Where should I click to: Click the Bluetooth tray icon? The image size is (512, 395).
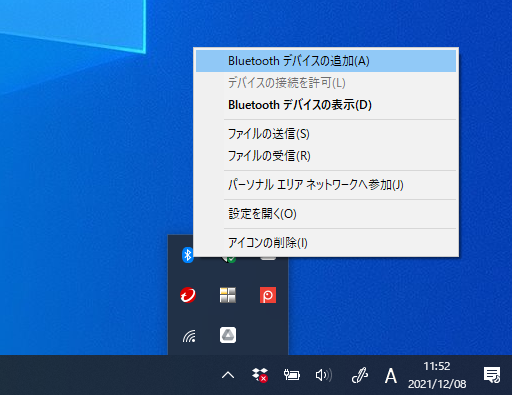(x=188, y=255)
